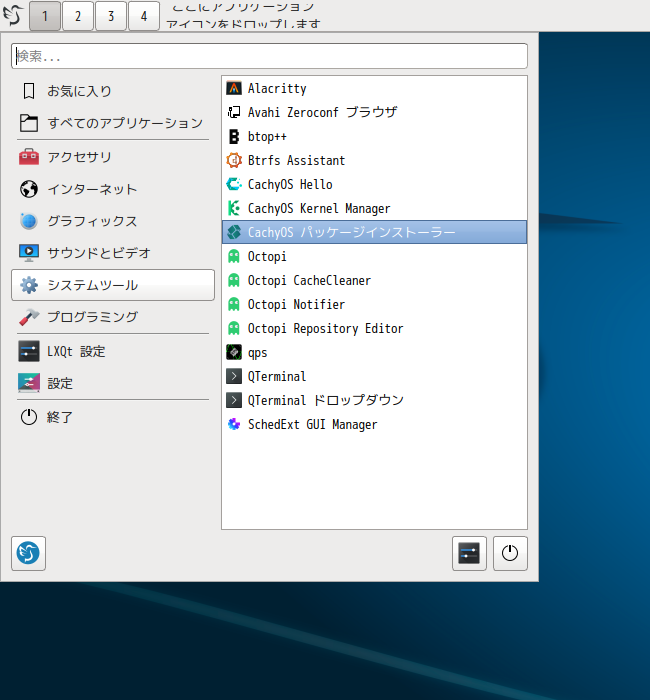The width and height of the screenshot is (650, 700).
Task: Launch btop++ system monitor
Action: coord(267,137)
